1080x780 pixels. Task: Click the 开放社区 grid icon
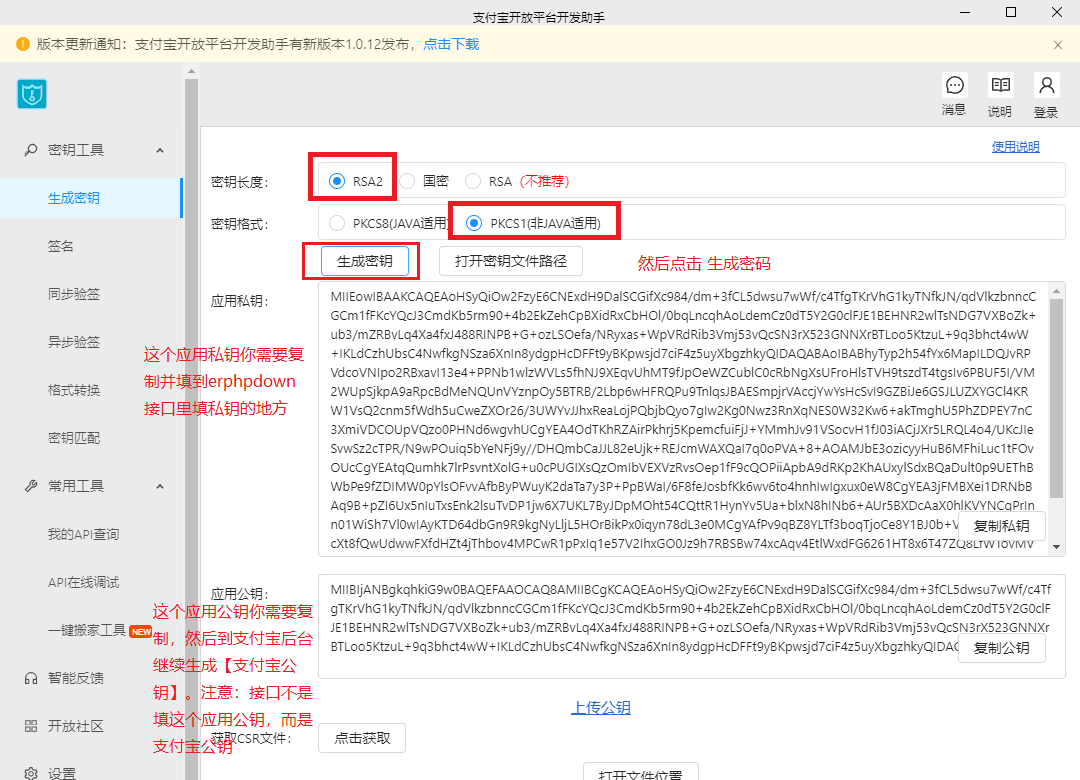point(31,726)
